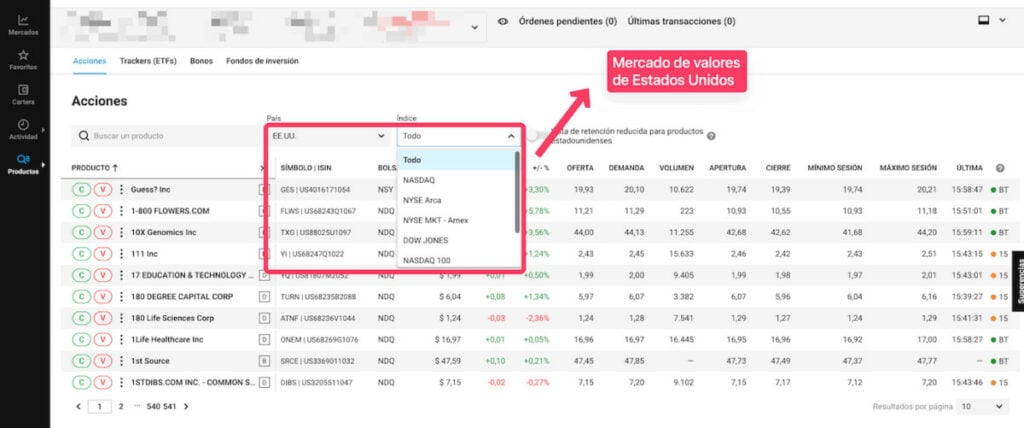This screenshot has width=1024, height=428.
Task: Open more options for 10X Genomics Inc
Action: (121, 233)
